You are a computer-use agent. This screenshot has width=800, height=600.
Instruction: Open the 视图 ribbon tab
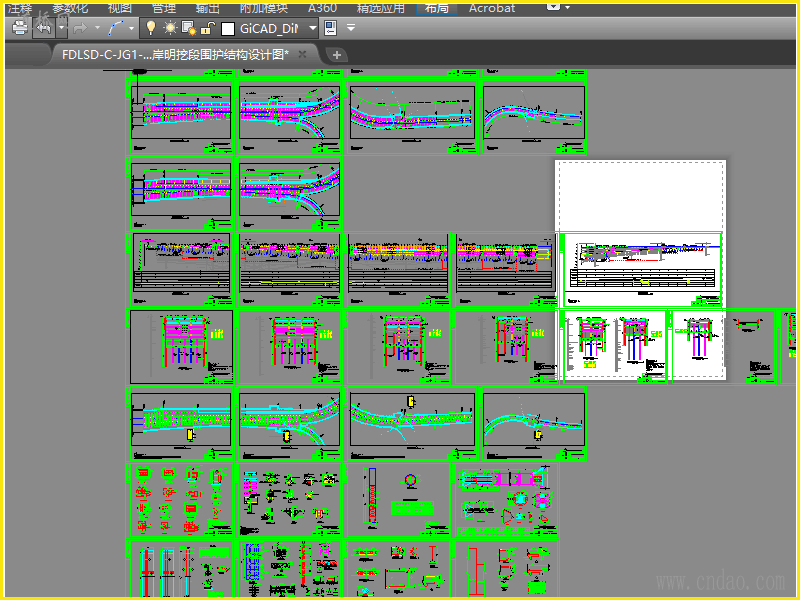pyautogui.click(x=120, y=9)
